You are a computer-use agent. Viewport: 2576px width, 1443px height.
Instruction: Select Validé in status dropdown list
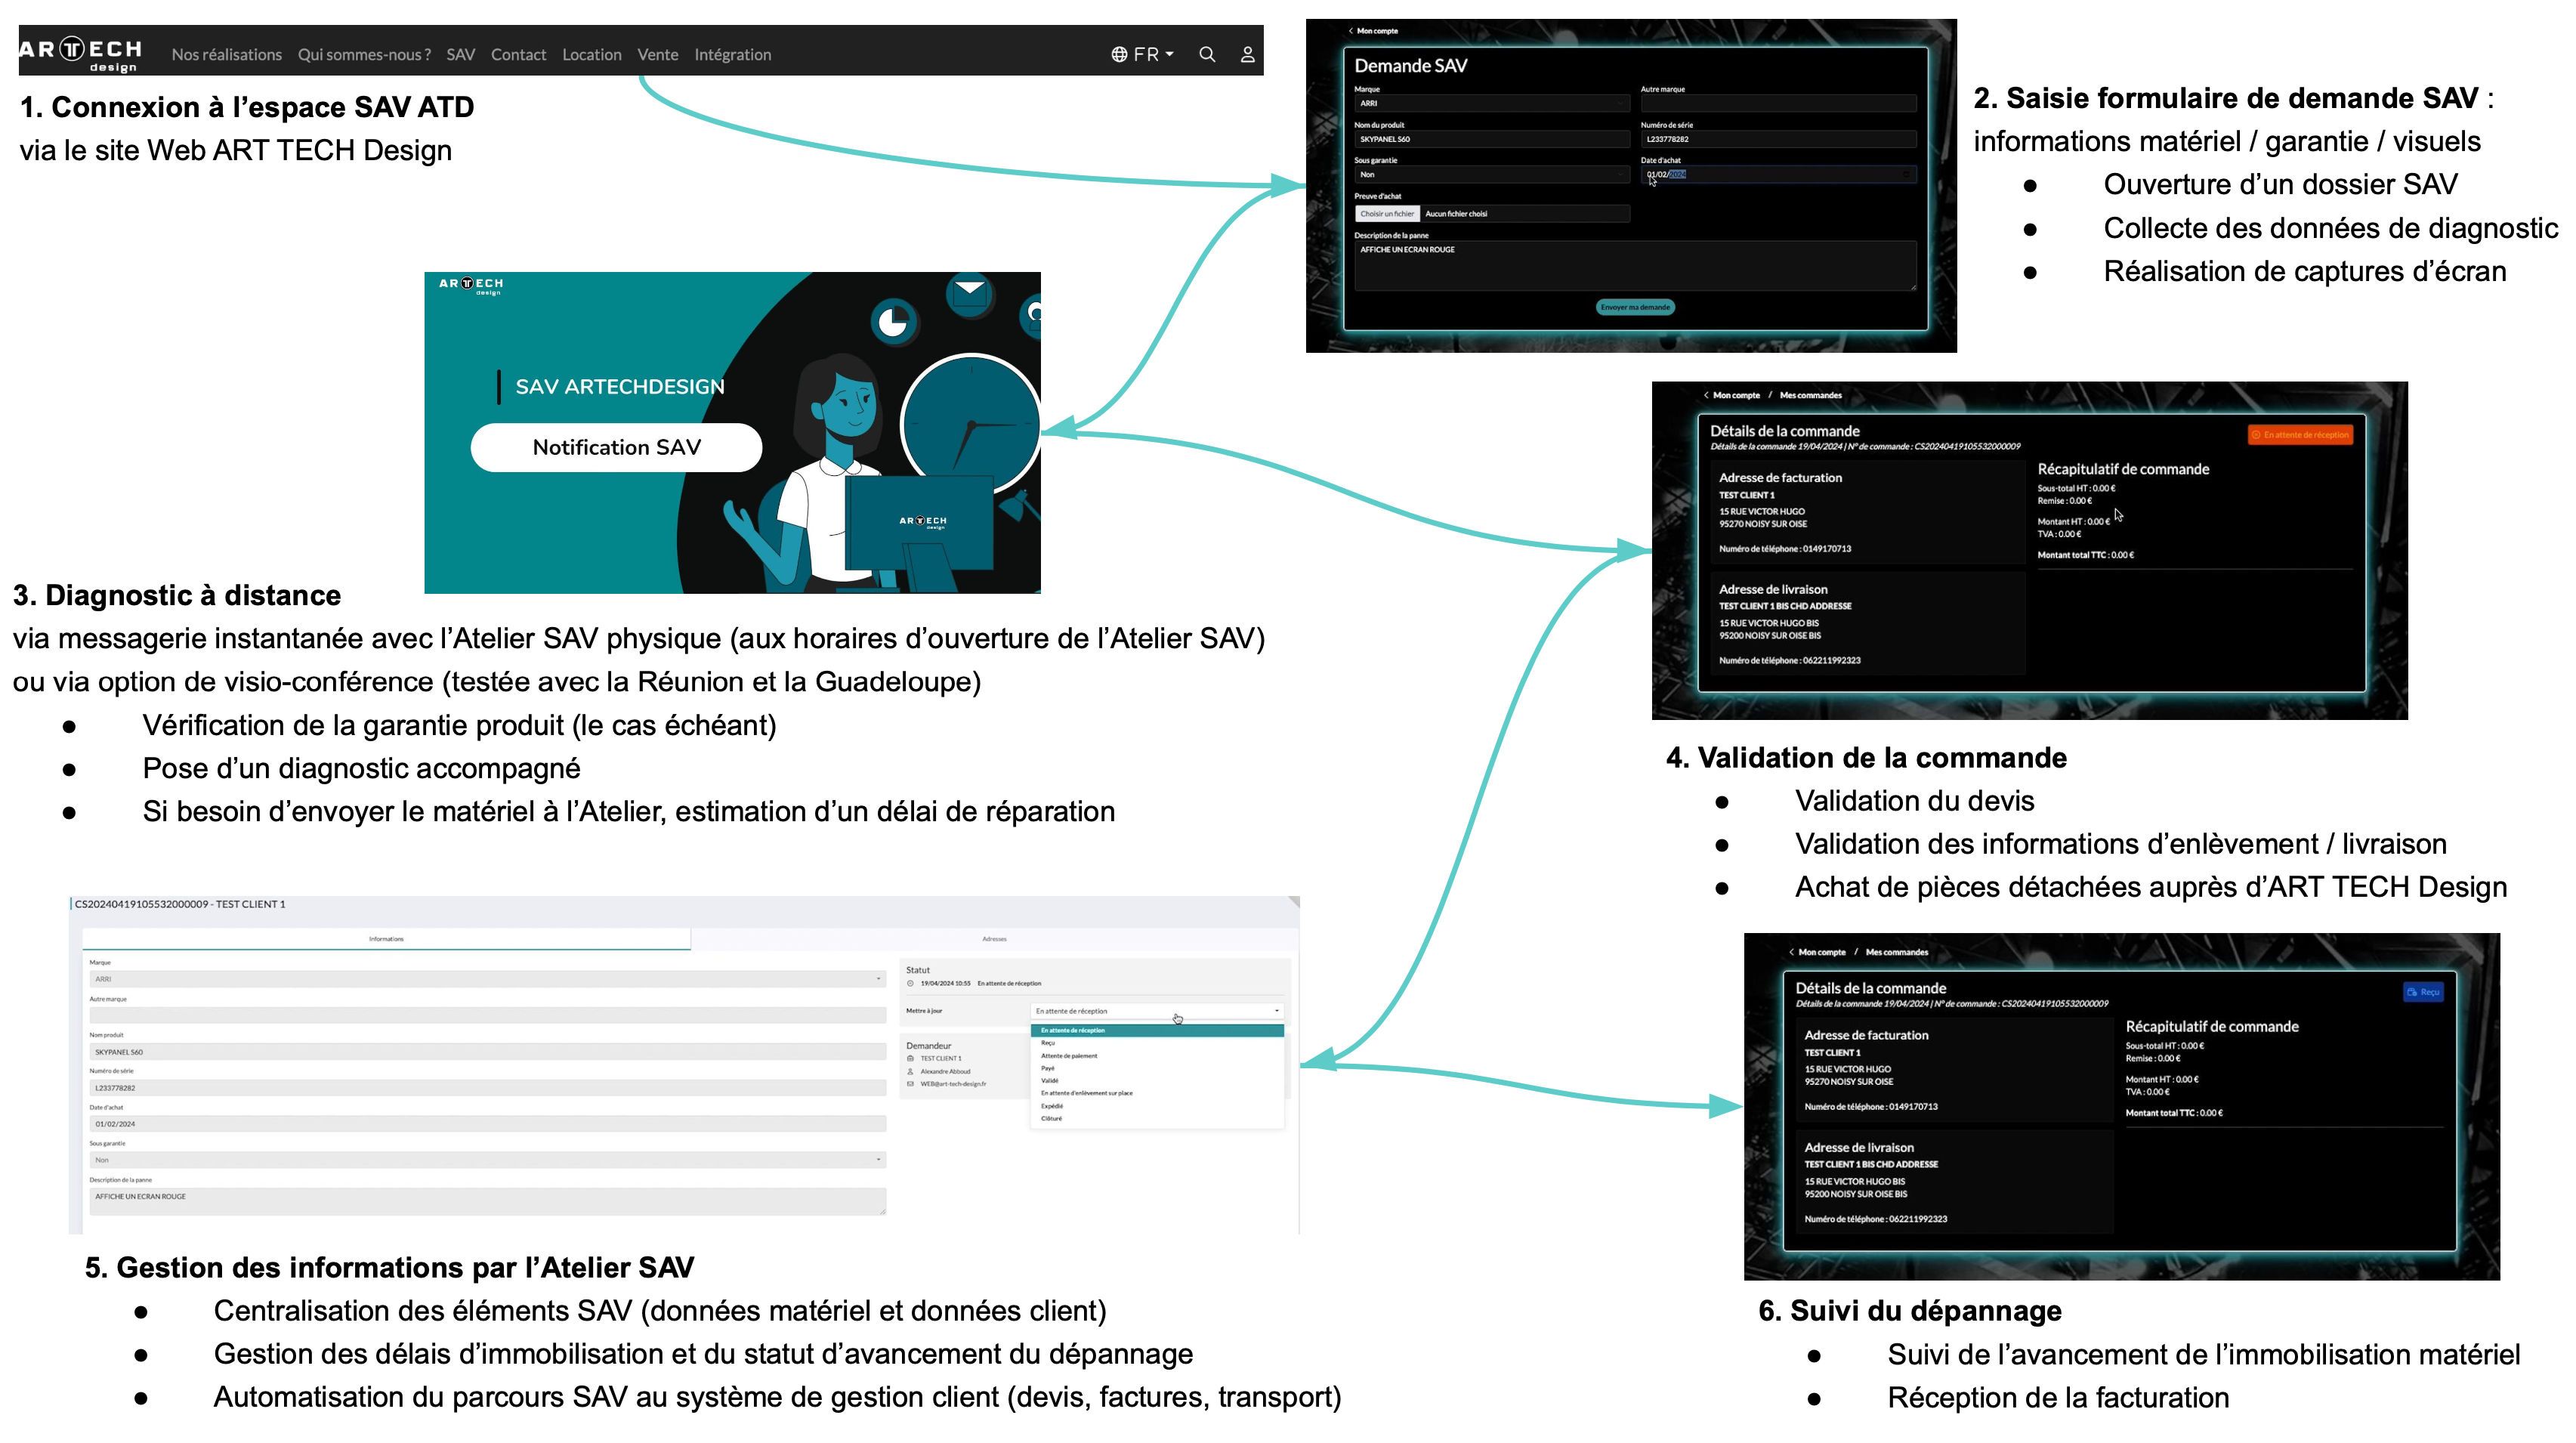[x=1156, y=1080]
